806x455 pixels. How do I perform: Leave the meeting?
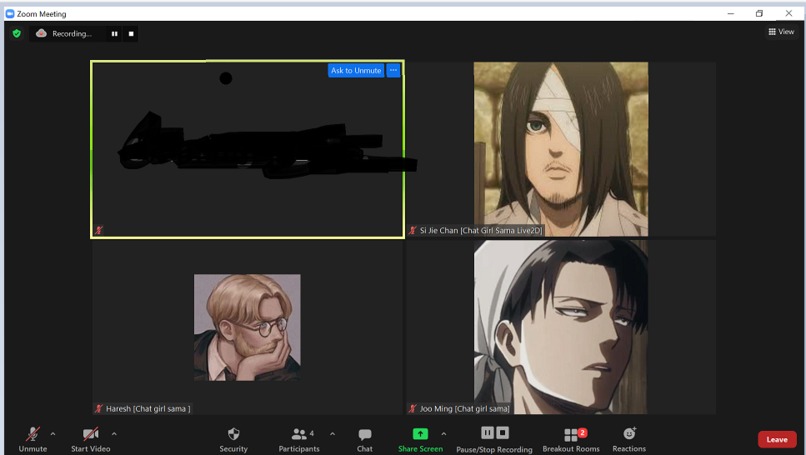pos(777,440)
